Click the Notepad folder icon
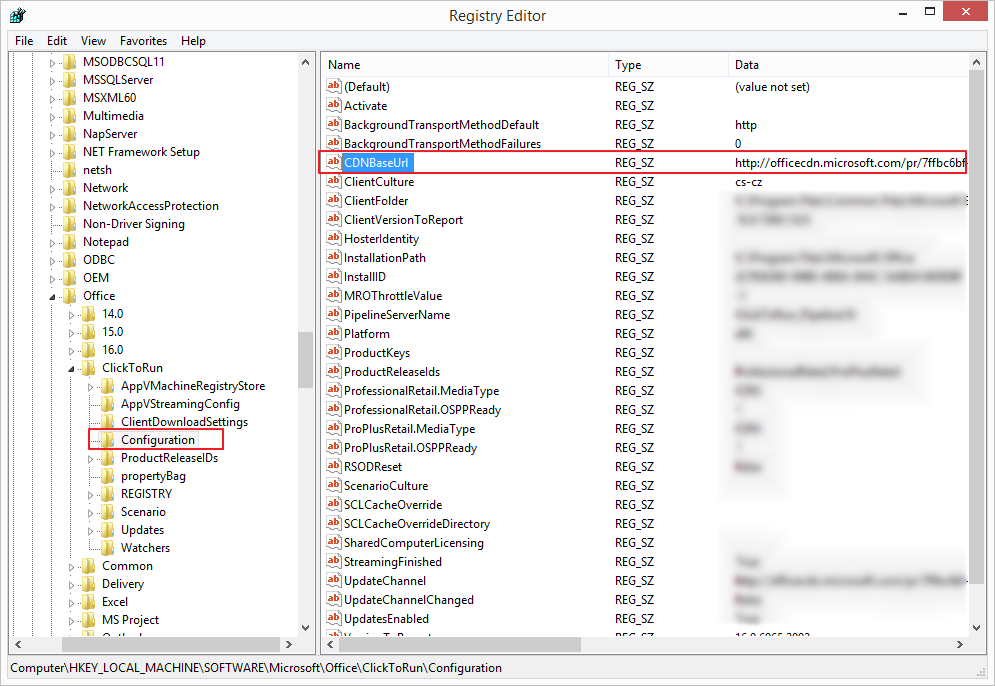Image resolution: width=995 pixels, height=686 pixels. (x=70, y=241)
